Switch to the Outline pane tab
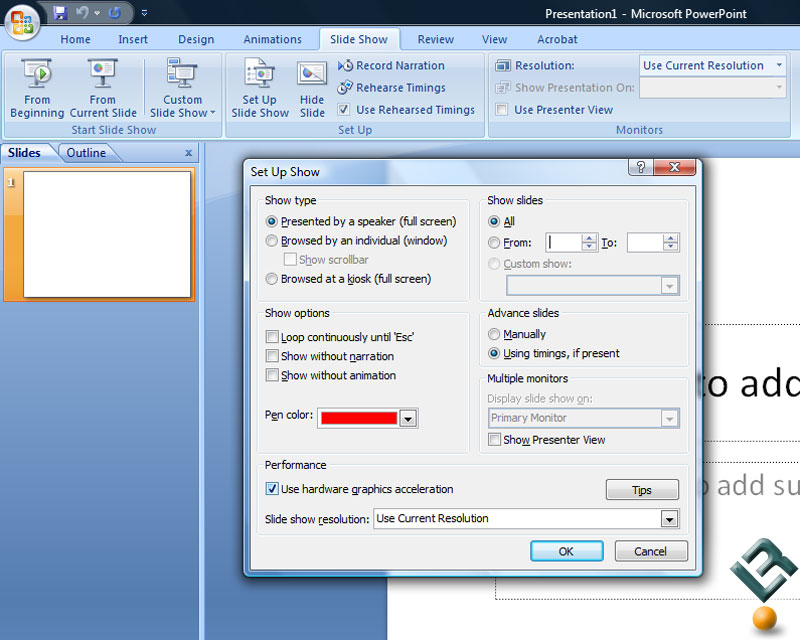This screenshot has width=800, height=640. click(86, 153)
